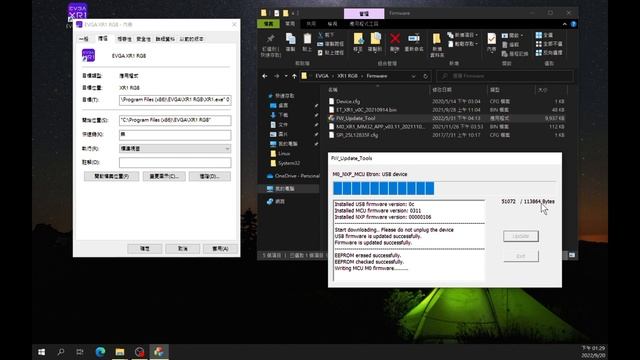
Task: Click the Start in field in Properties
Action: click(175, 120)
